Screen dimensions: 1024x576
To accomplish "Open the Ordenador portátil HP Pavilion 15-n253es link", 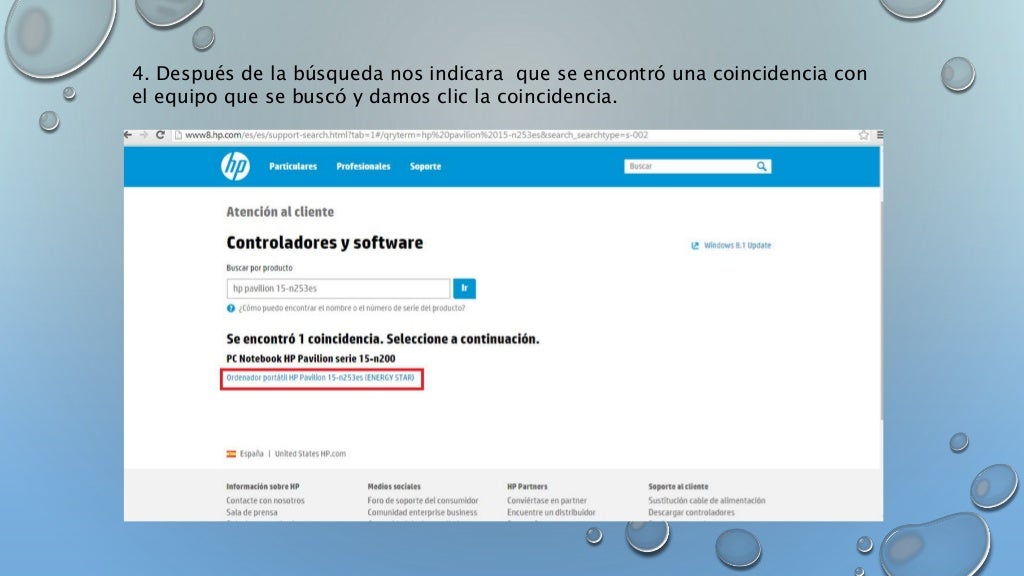I will click(320, 377).
